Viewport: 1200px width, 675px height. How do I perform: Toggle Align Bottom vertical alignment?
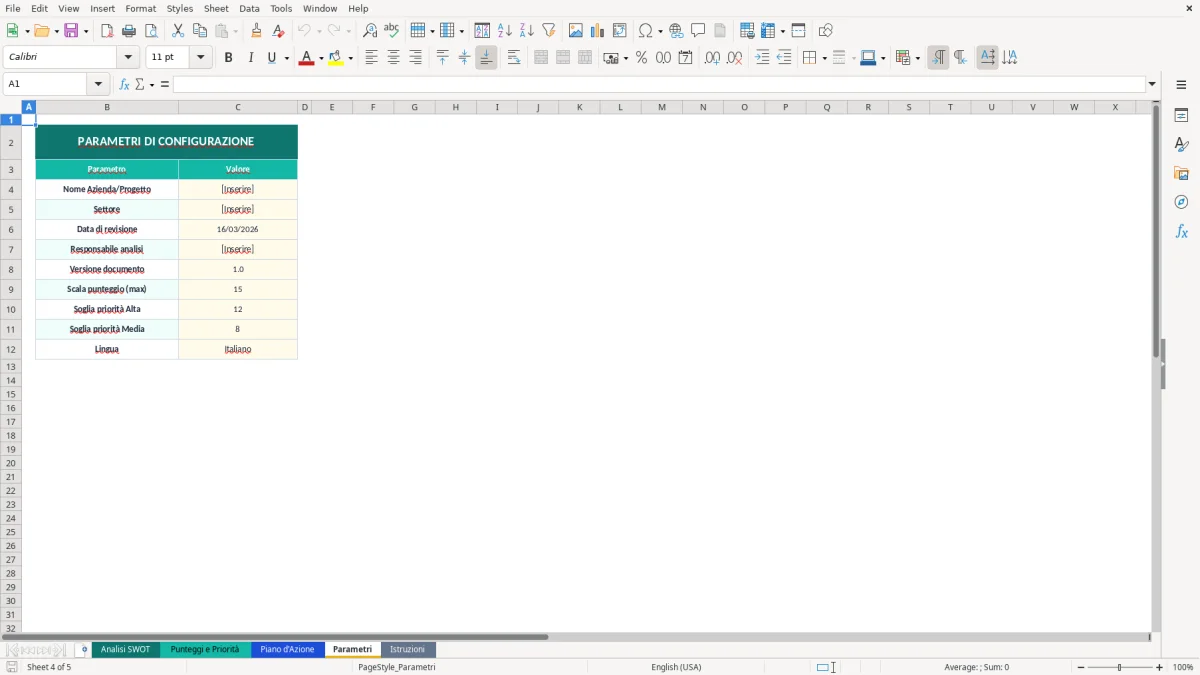coord(486,58)
